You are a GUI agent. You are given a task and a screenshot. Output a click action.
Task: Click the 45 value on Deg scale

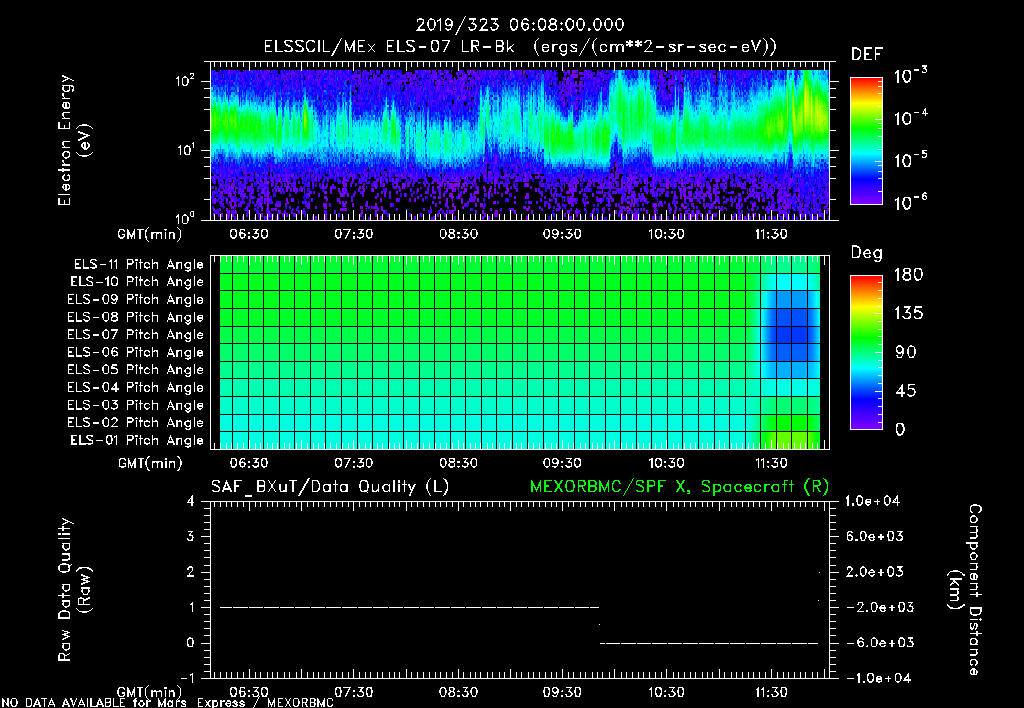(908, 391)
